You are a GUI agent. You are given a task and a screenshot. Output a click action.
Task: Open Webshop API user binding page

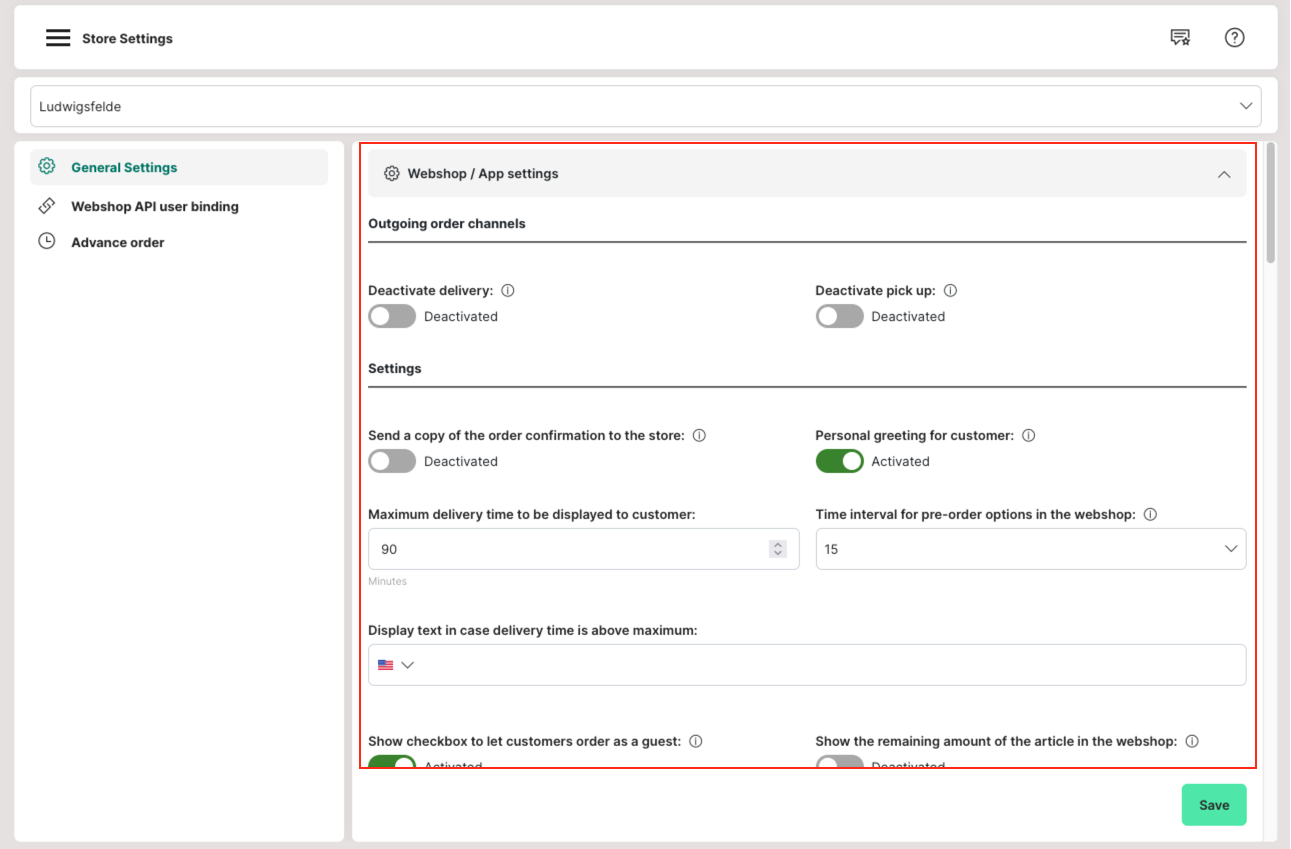[x=154, y=207]
